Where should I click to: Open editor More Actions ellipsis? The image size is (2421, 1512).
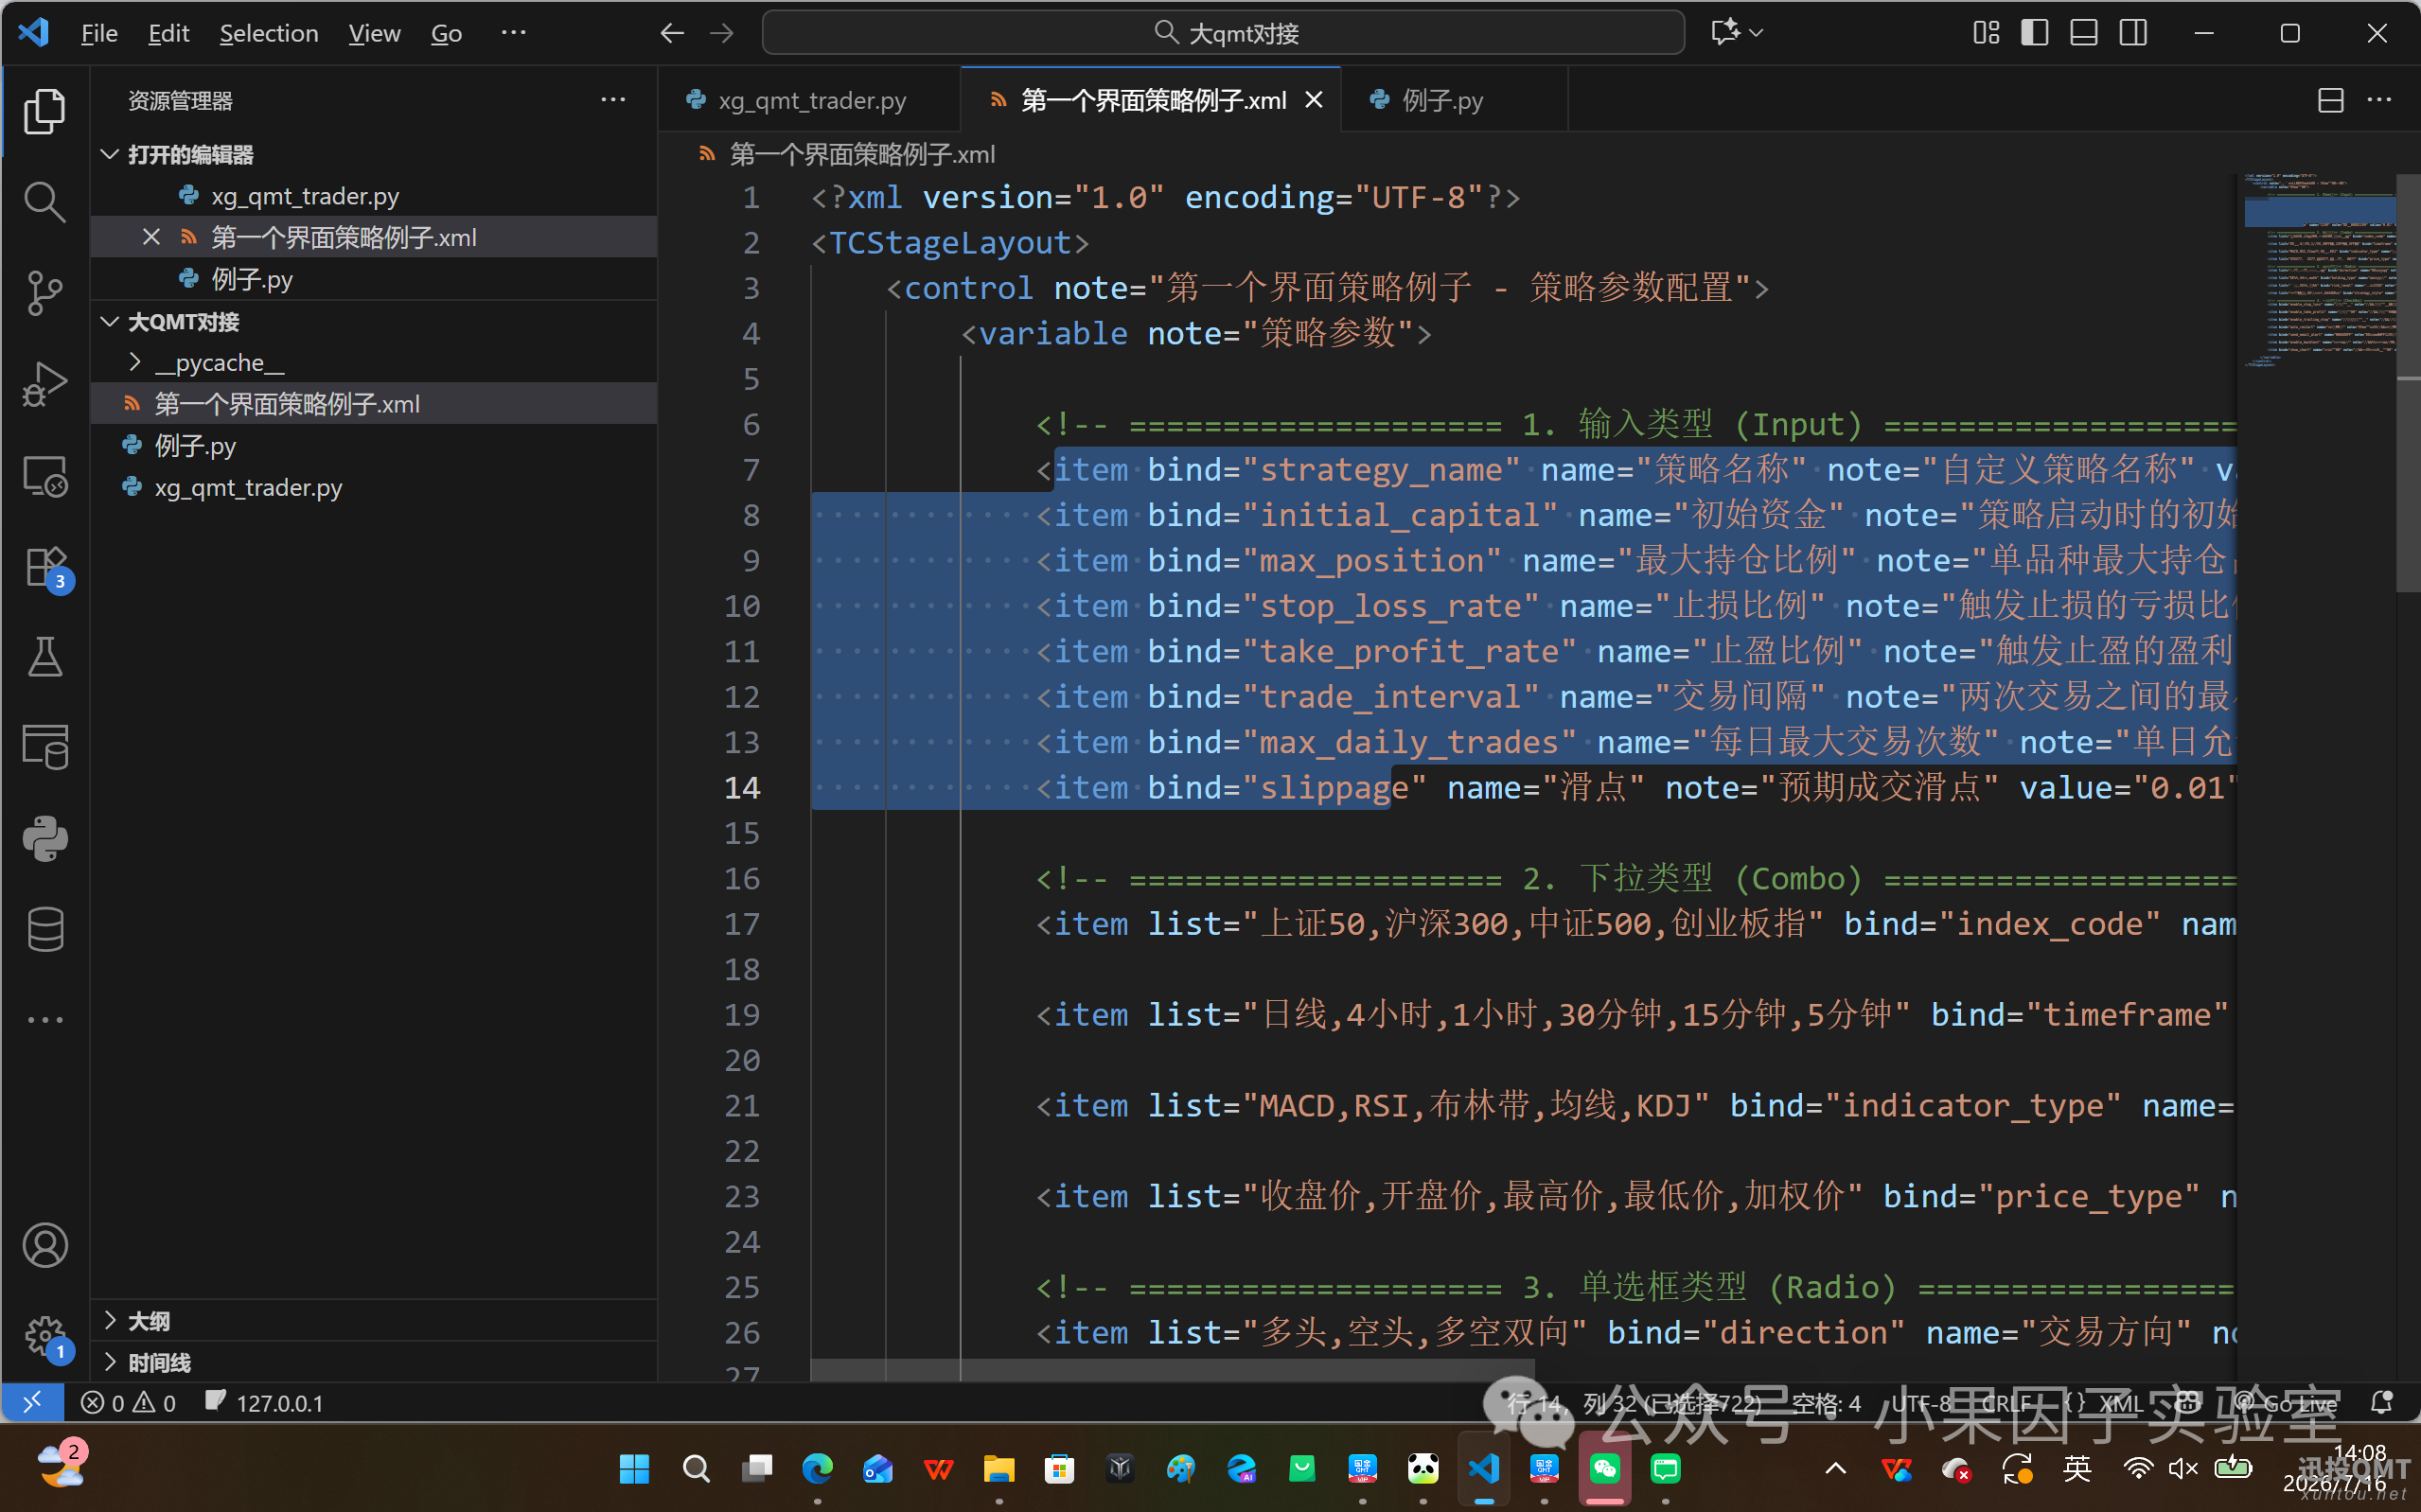coord(2380,100)
